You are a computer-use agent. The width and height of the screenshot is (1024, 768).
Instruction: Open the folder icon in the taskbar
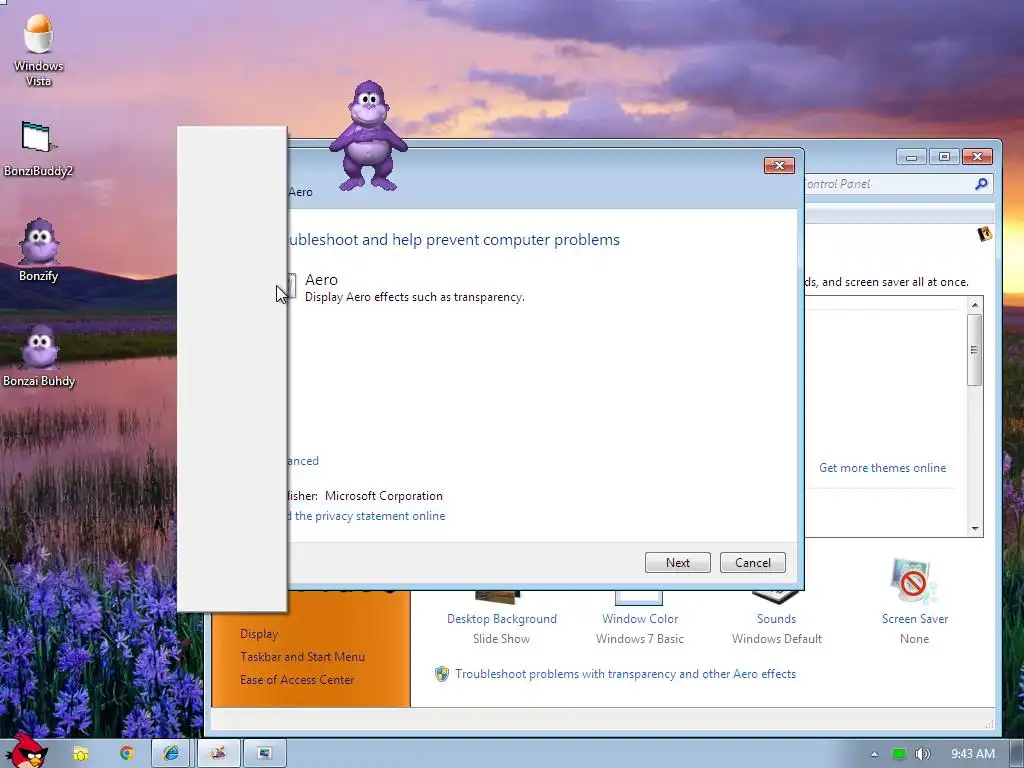point(80,754)
